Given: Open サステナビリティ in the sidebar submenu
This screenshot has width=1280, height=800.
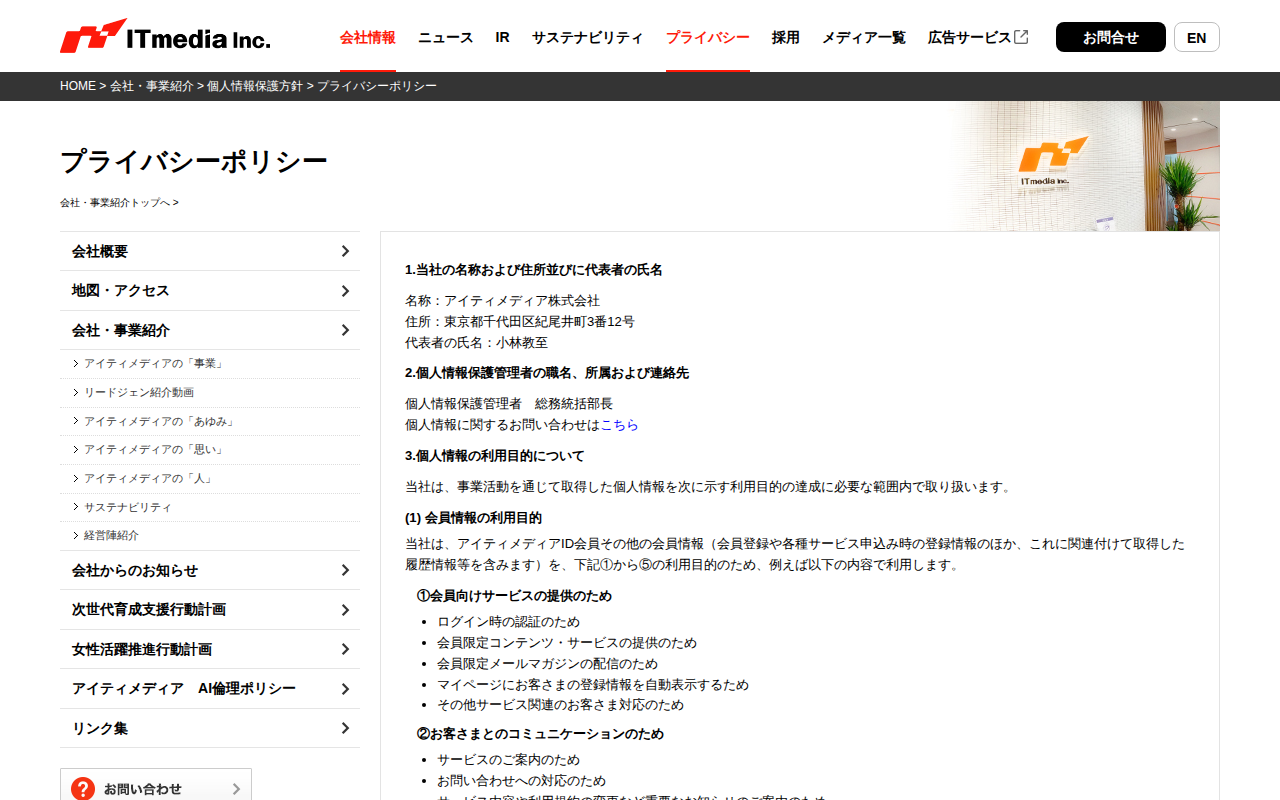Looking at the screenshot, I should coord(210,508).
